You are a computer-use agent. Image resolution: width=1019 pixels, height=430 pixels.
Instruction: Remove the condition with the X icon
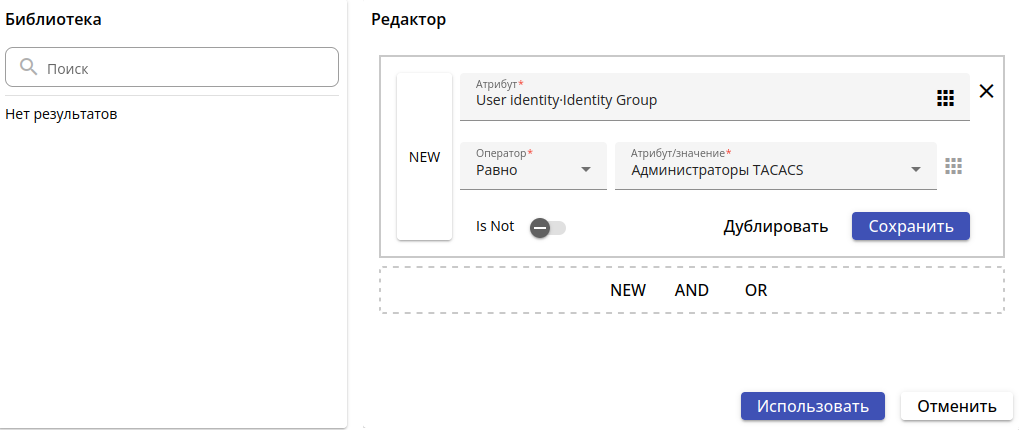[x=986, y=91]
